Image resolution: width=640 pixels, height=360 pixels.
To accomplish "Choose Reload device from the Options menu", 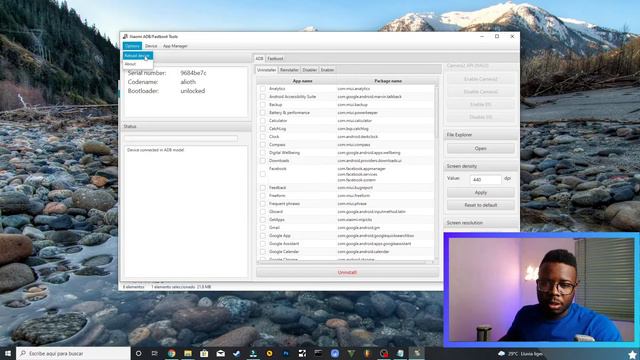I will [138, 56].
